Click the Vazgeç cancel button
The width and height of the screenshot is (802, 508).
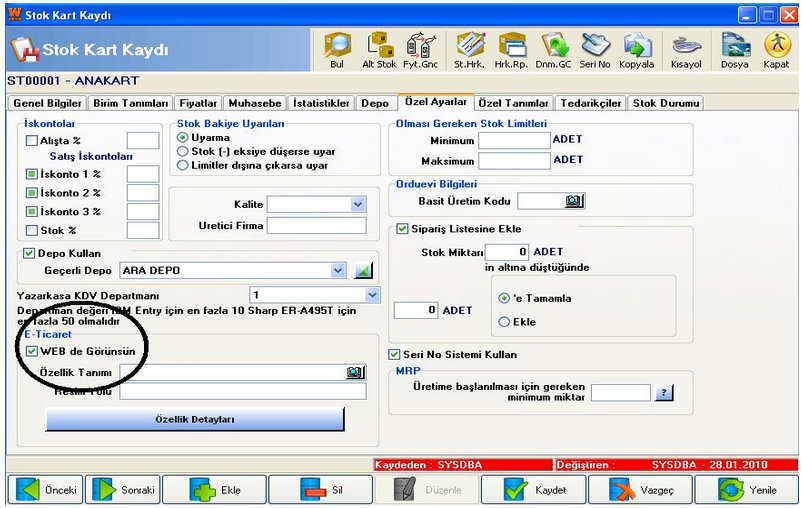(640, 490)
